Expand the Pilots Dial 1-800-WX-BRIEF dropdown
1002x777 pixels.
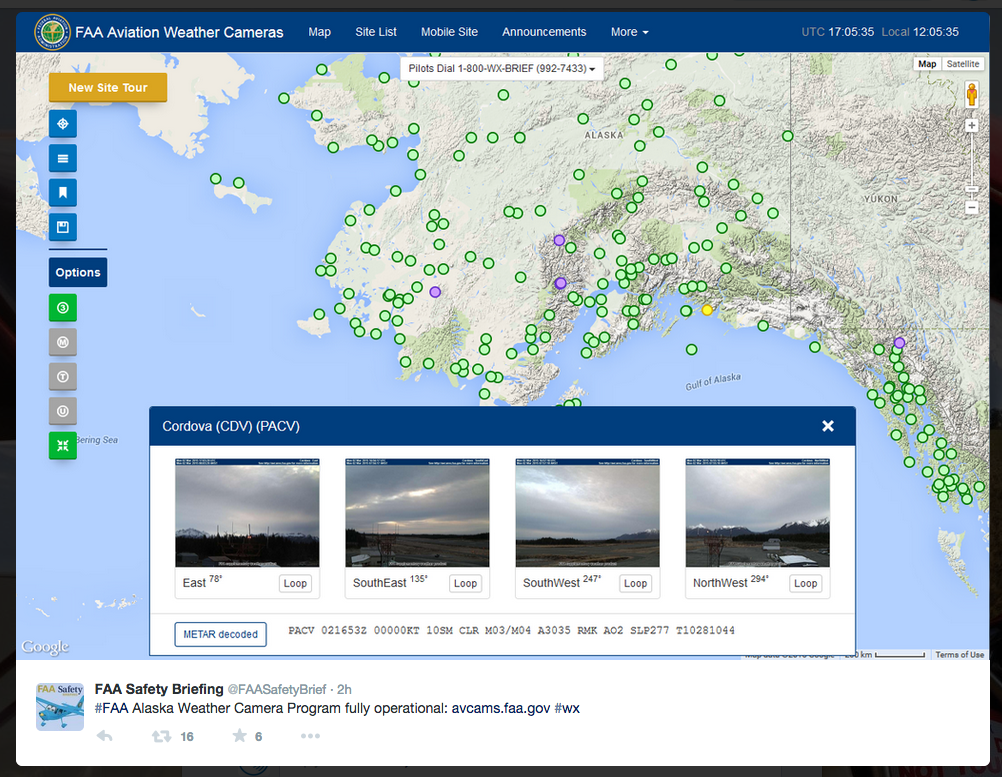coord(502,68)
